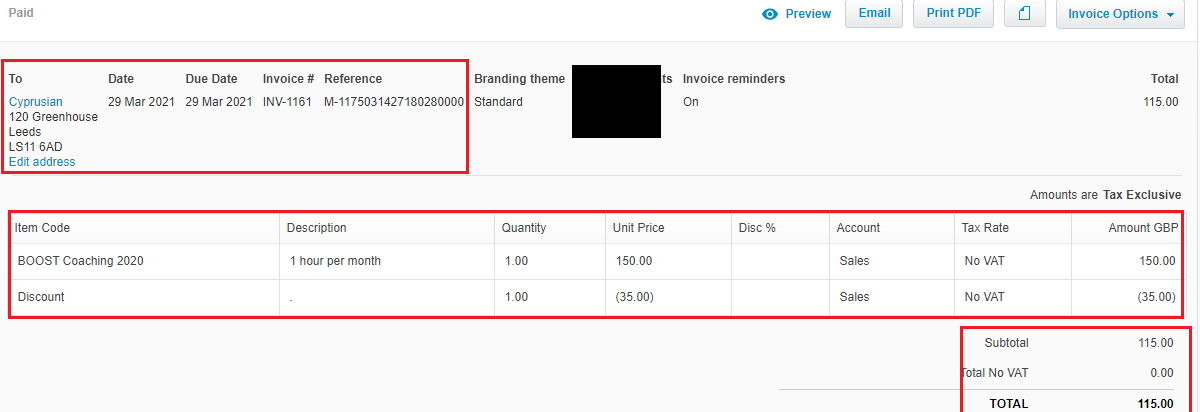Select the Discount item code cell
The image size is (1200, 412).
click(x=145, y=297)
